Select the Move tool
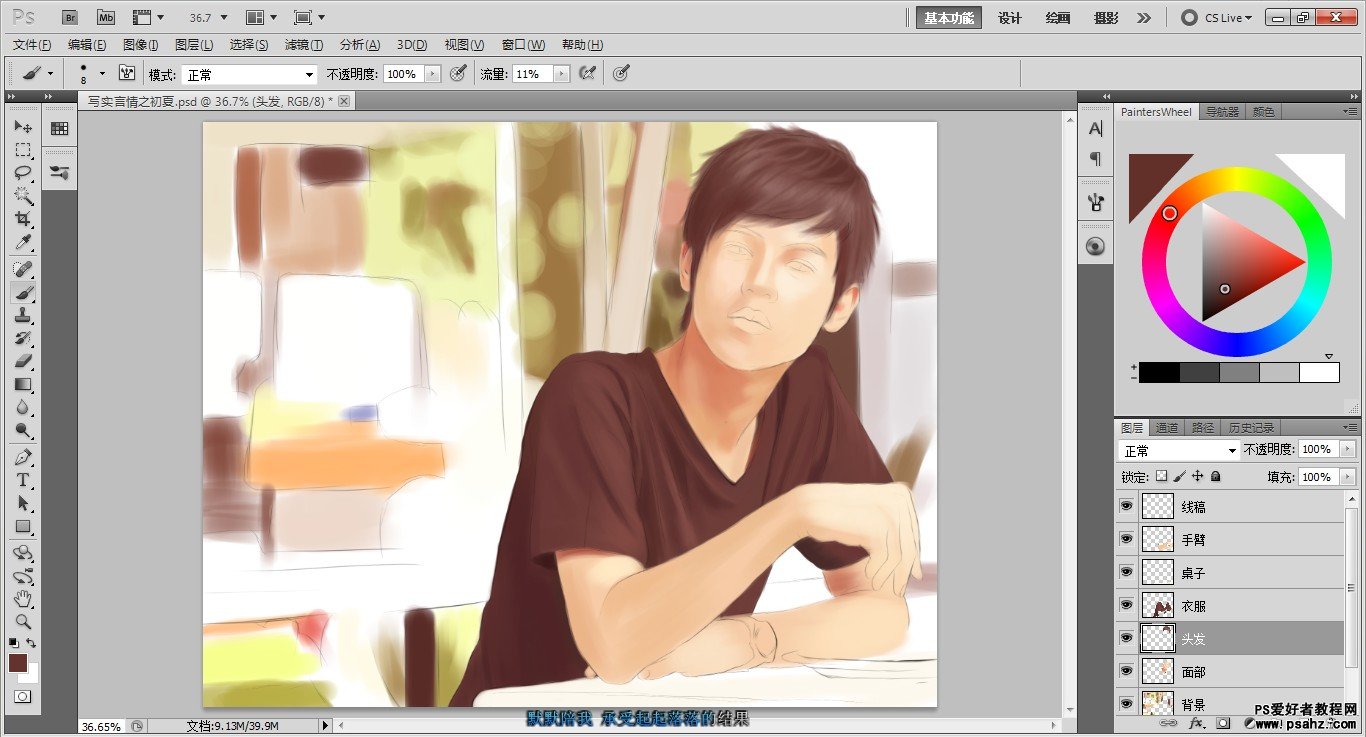The image size is (1366, 737). [x=23, y=127]
